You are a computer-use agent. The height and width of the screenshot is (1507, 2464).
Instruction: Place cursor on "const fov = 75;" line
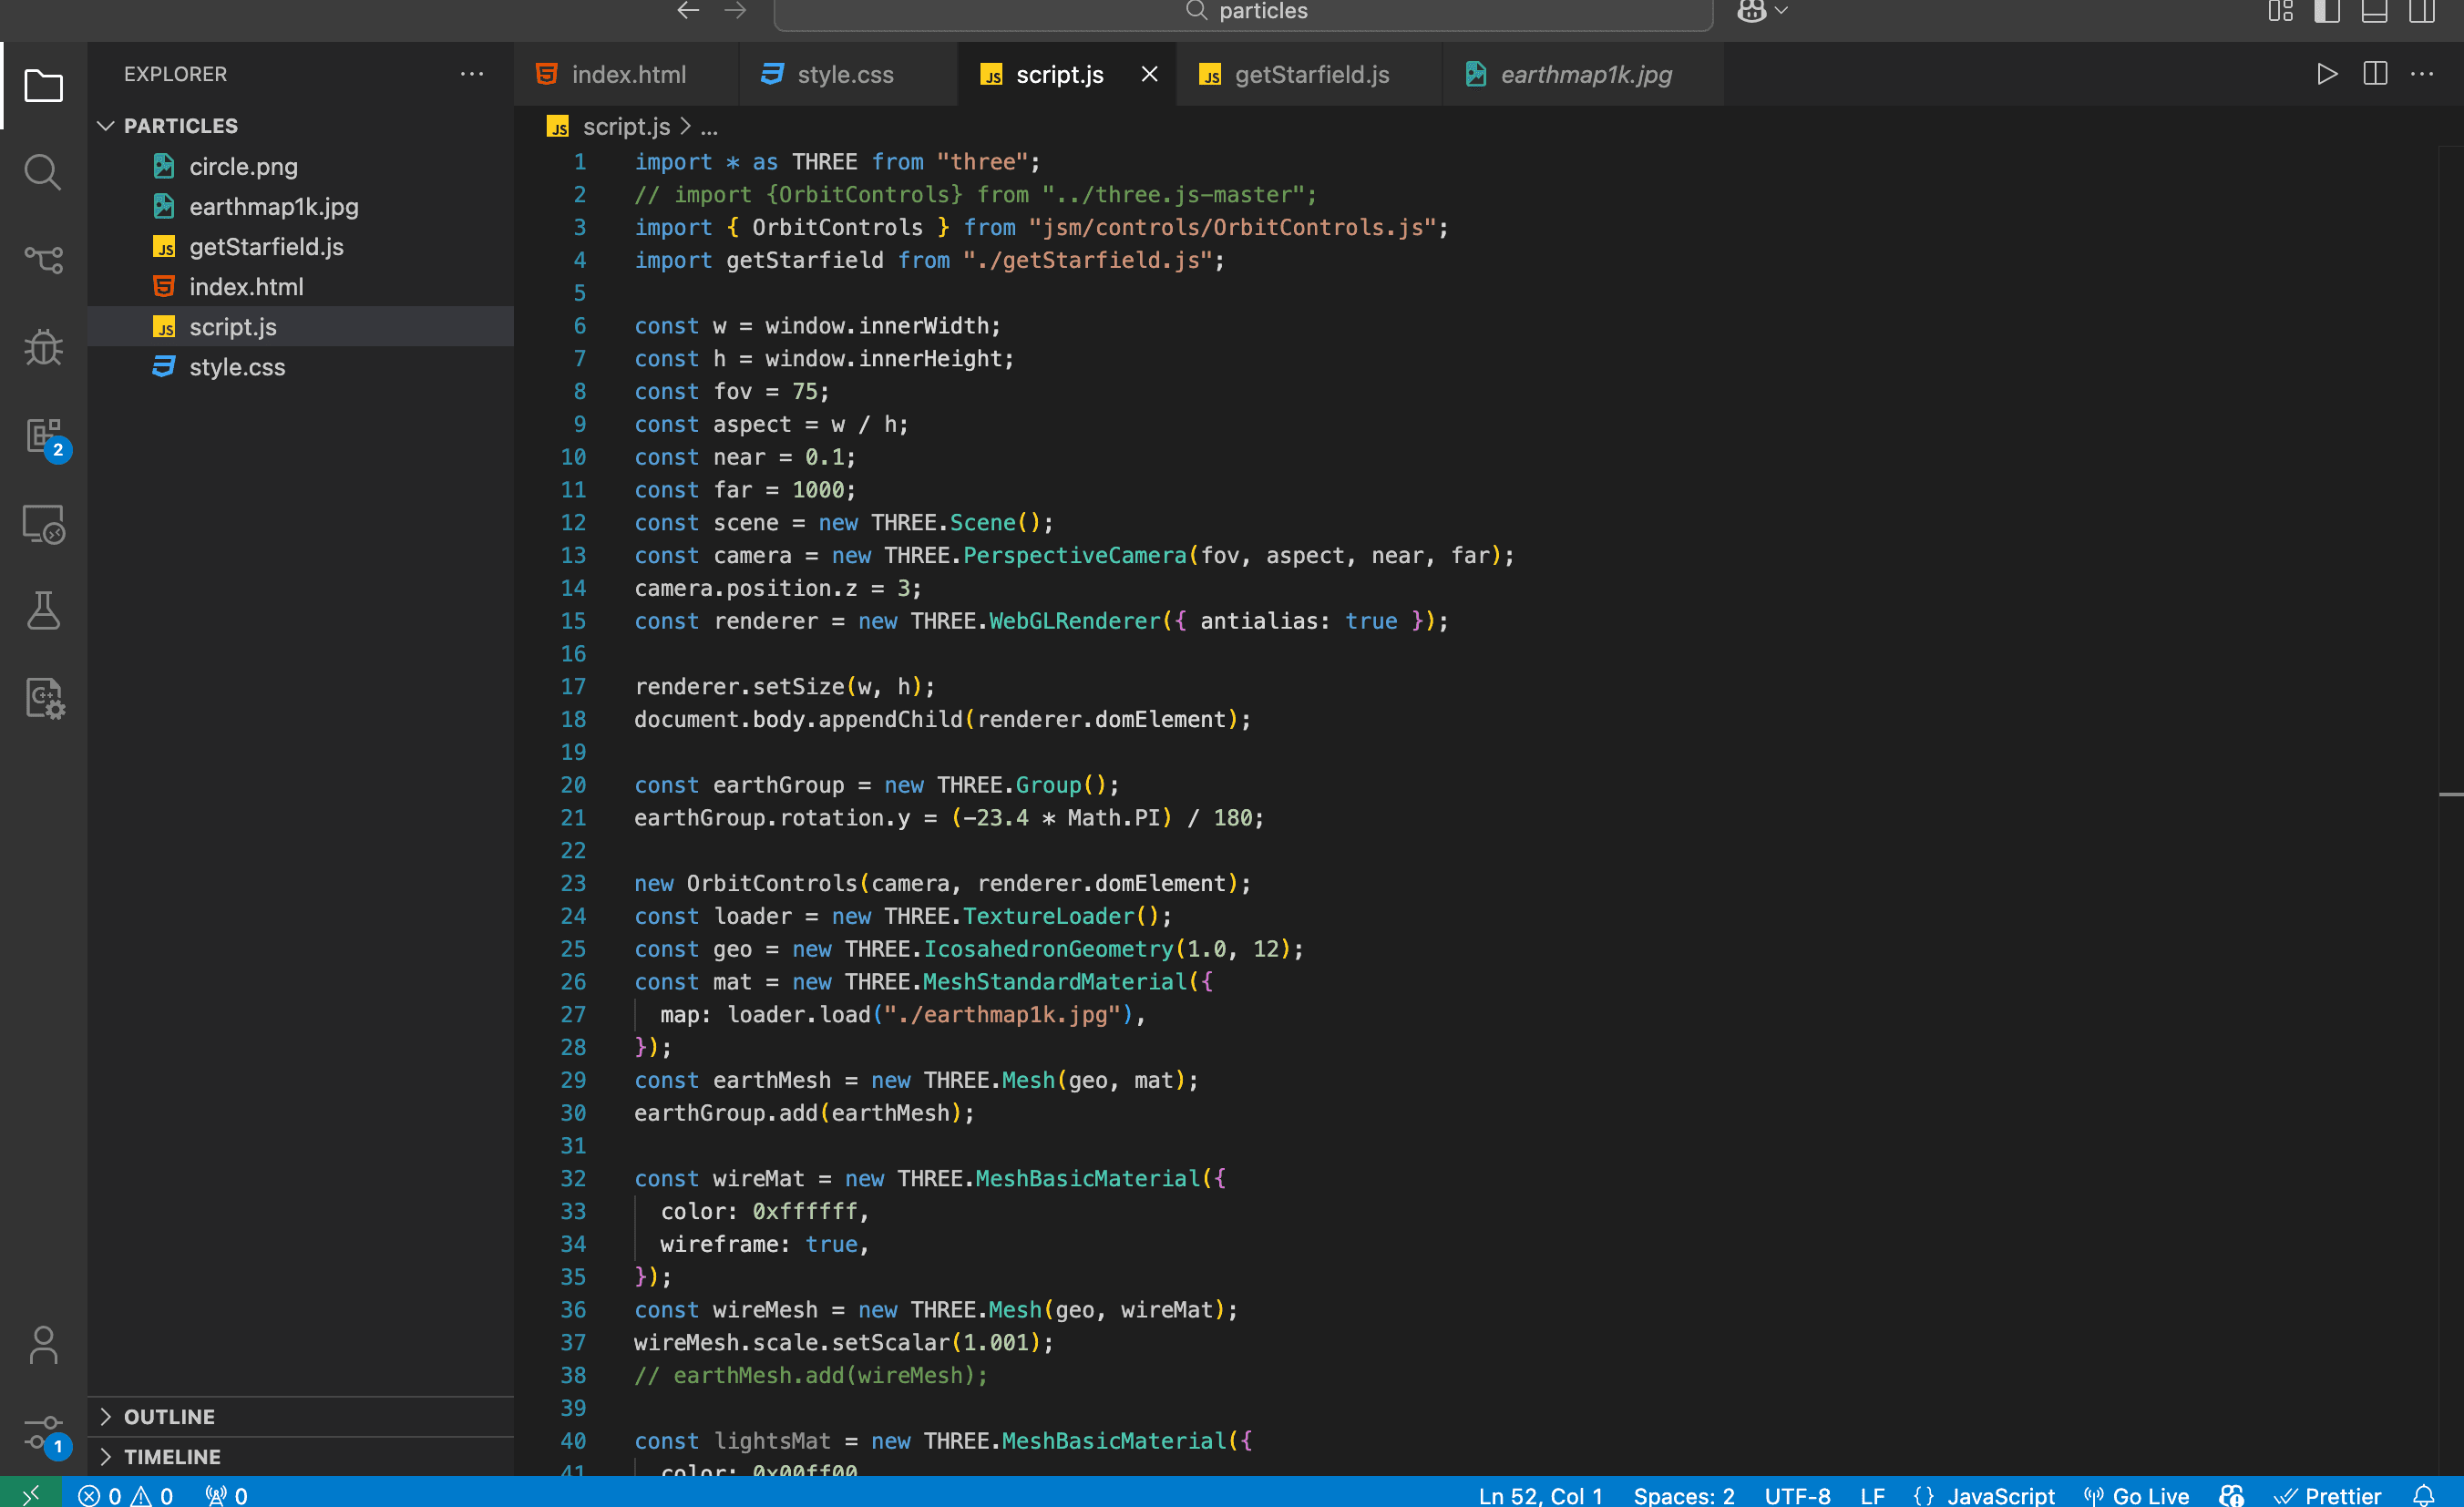[x=732, y=391]
